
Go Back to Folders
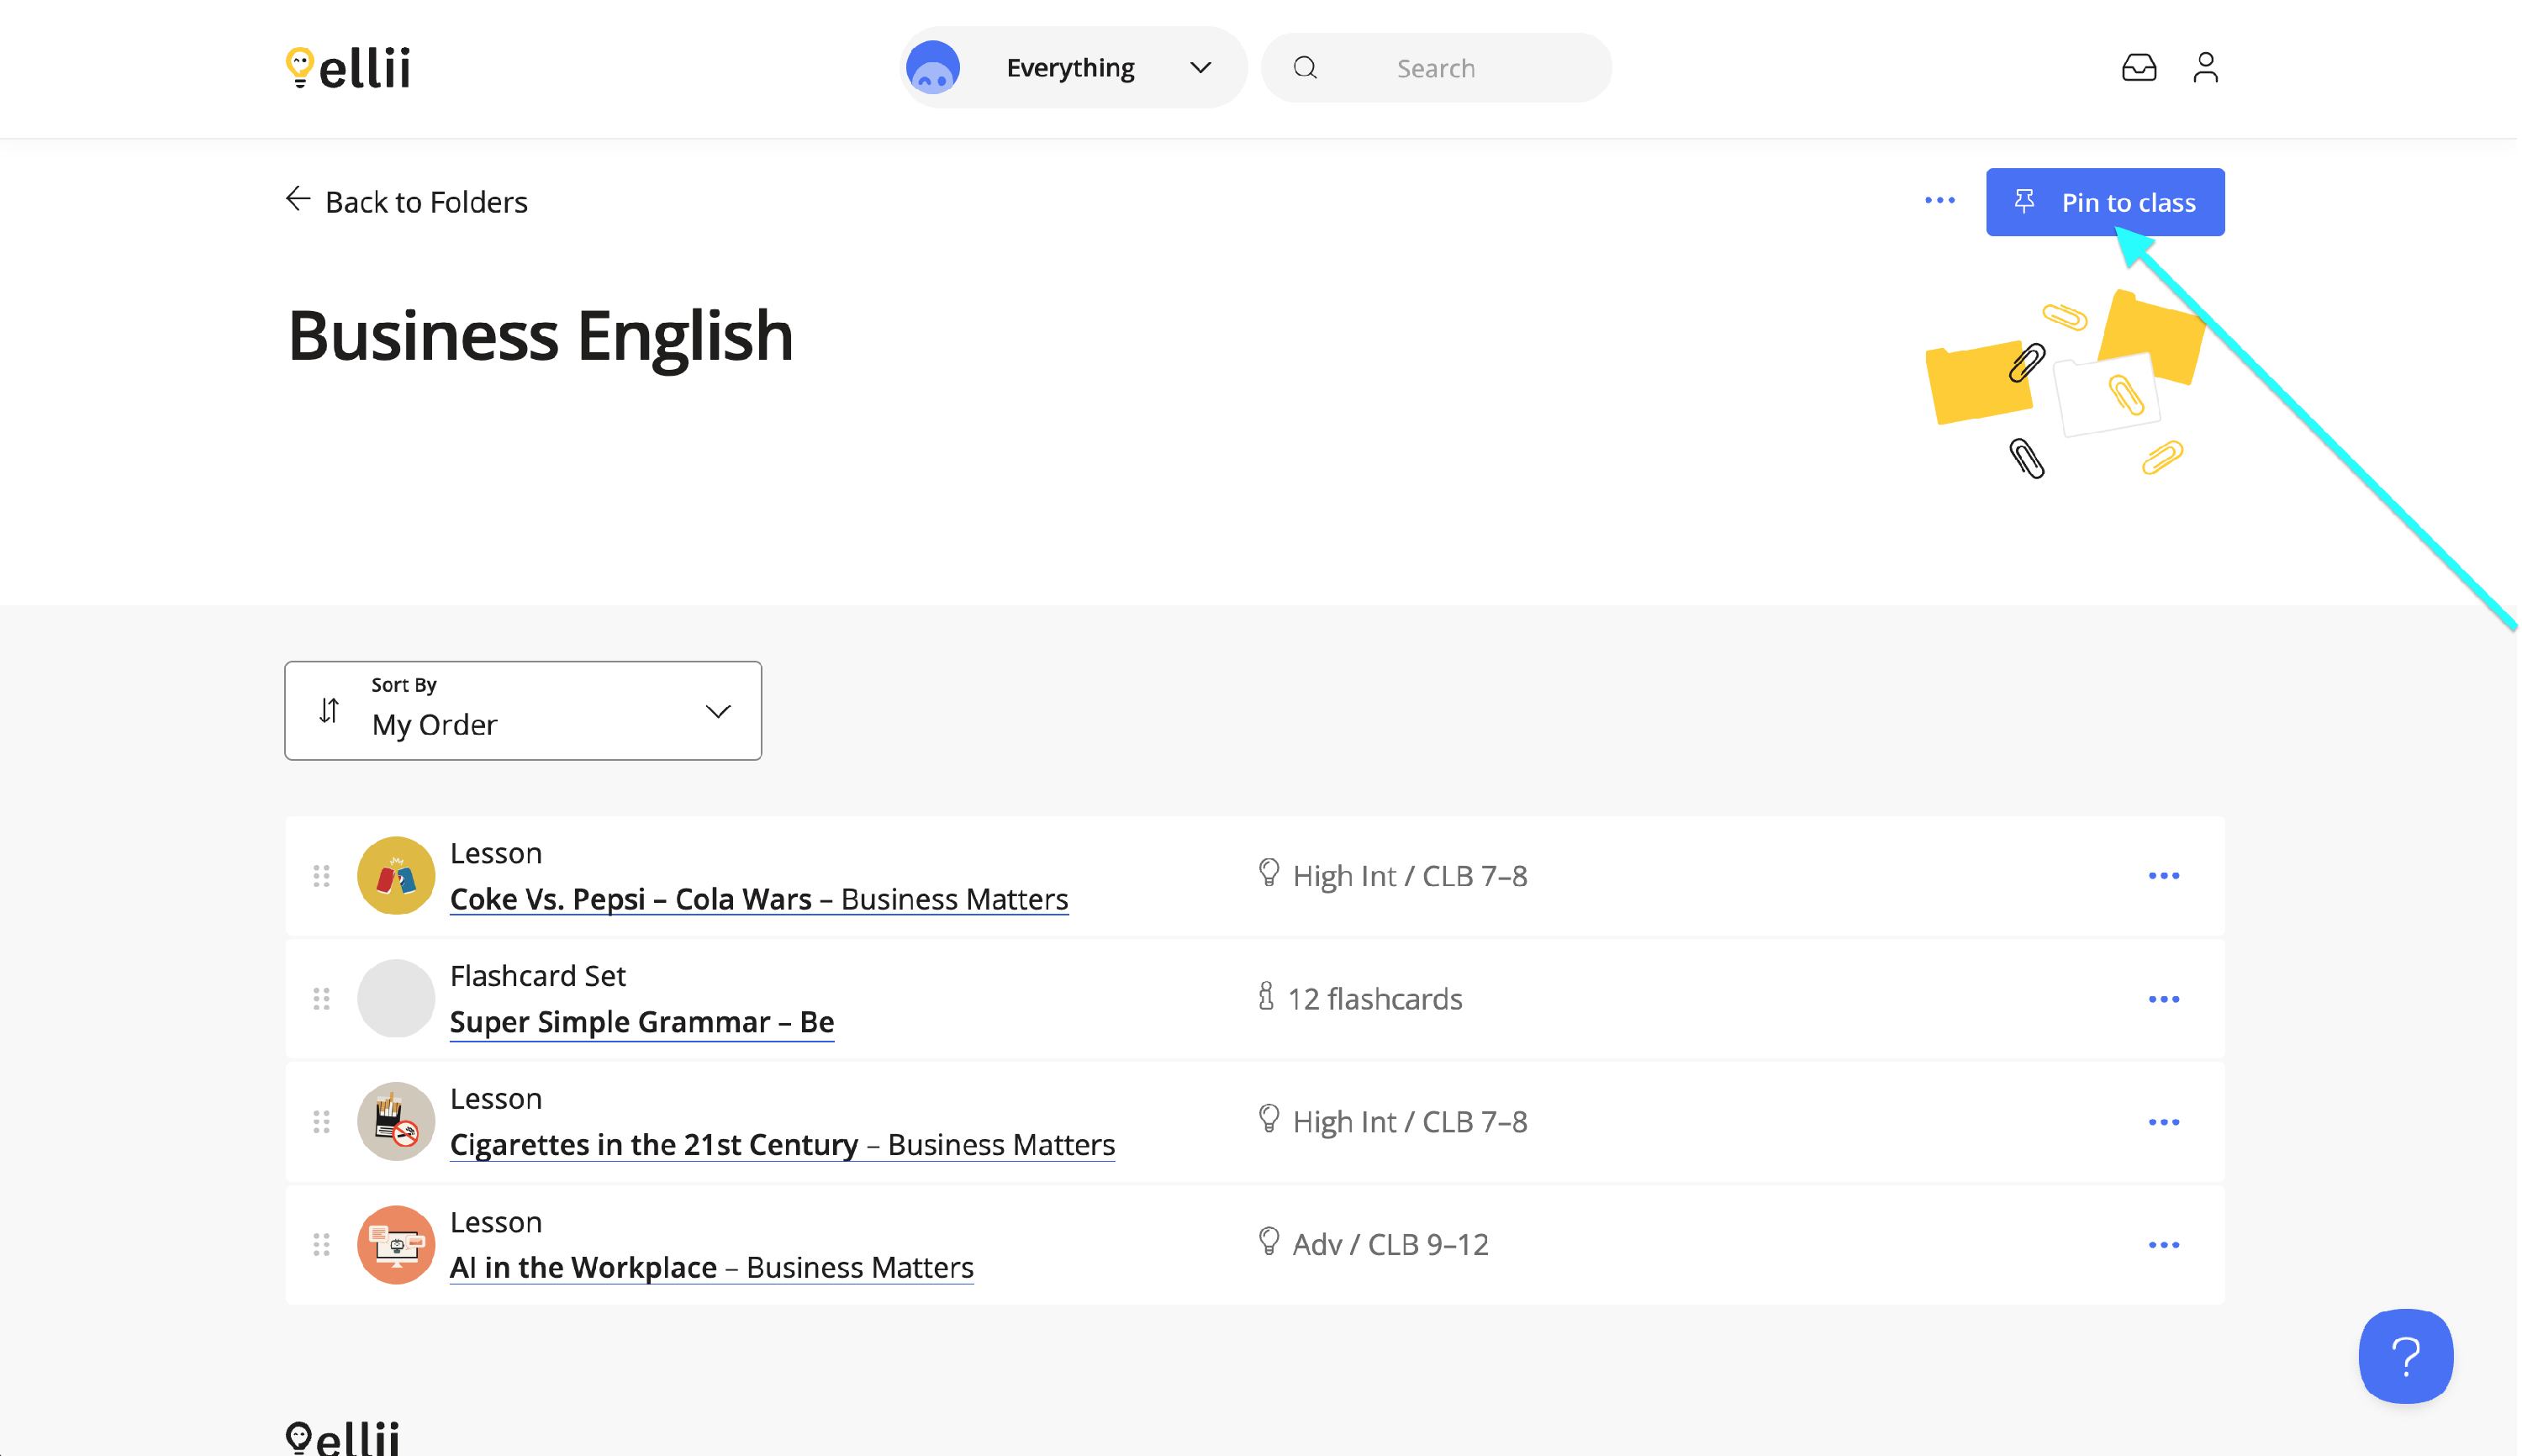406,202
